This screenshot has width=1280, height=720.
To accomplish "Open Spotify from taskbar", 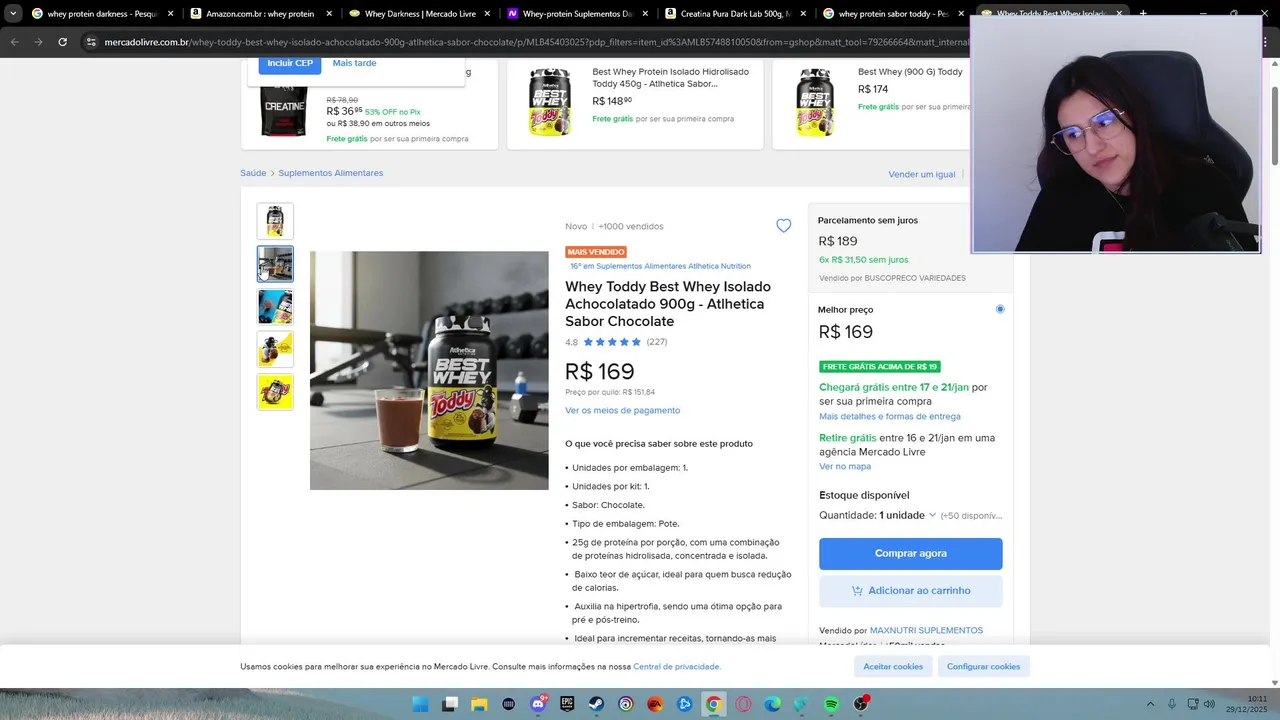I will [x=831, y=704].
